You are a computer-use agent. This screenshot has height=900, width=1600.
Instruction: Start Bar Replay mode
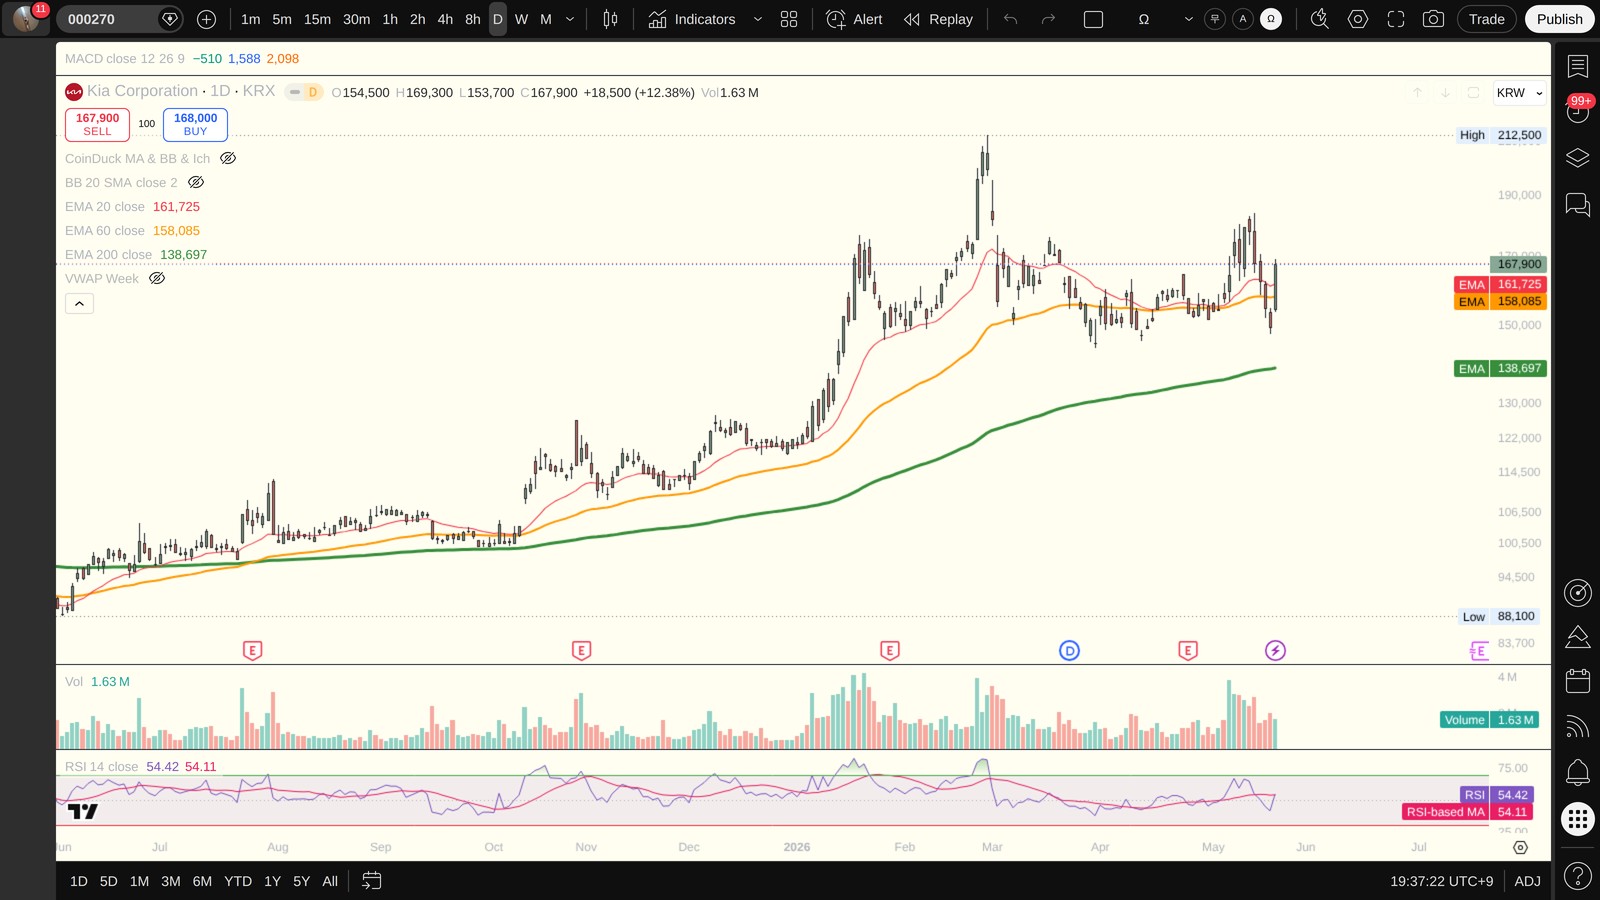click(938, 19)
